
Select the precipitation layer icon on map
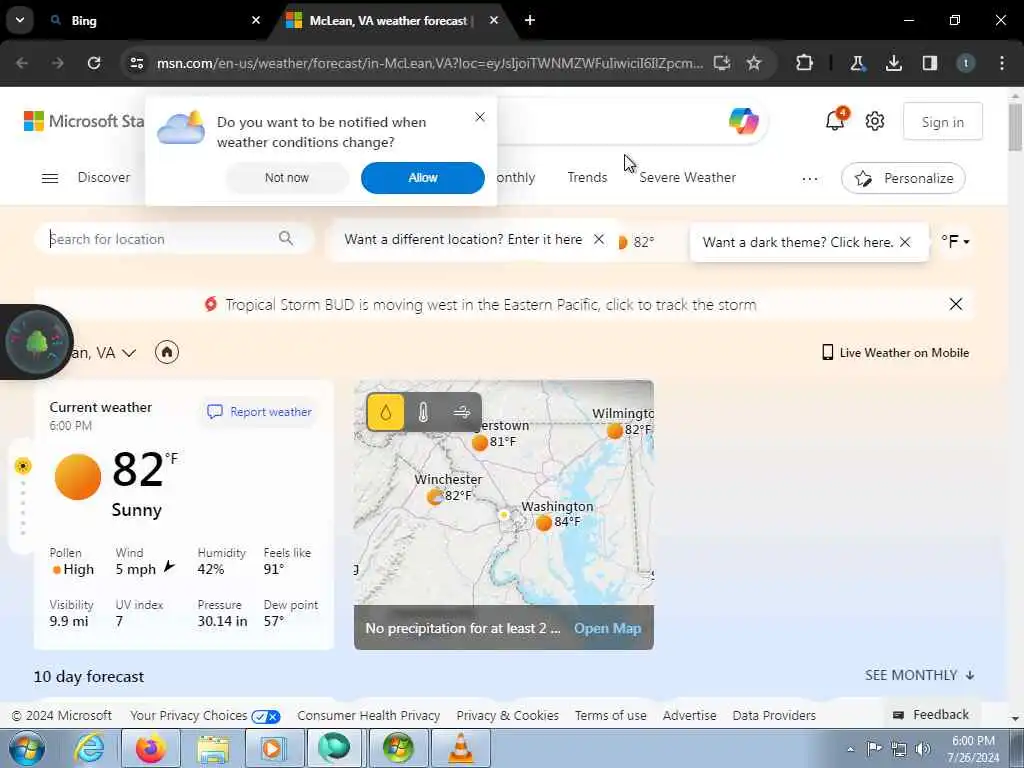pos(386,412)
